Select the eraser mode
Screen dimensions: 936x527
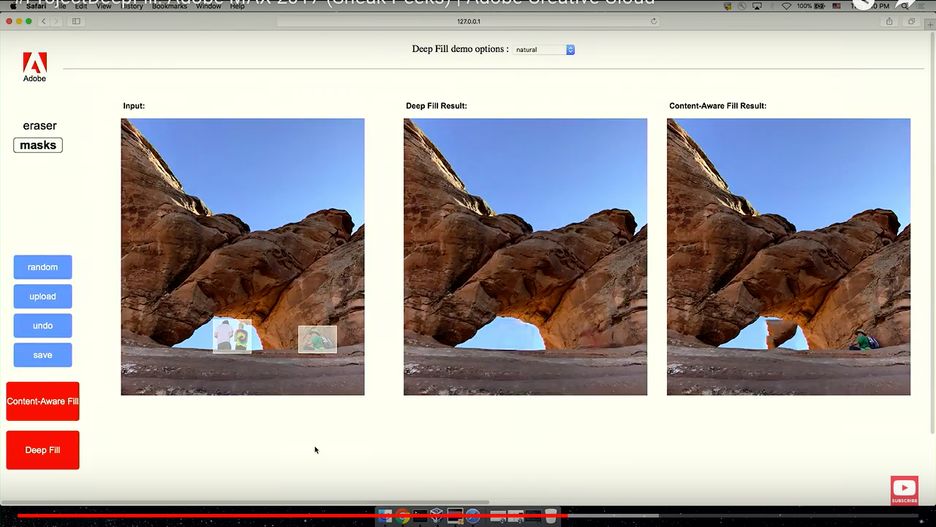tap(40, 126)
